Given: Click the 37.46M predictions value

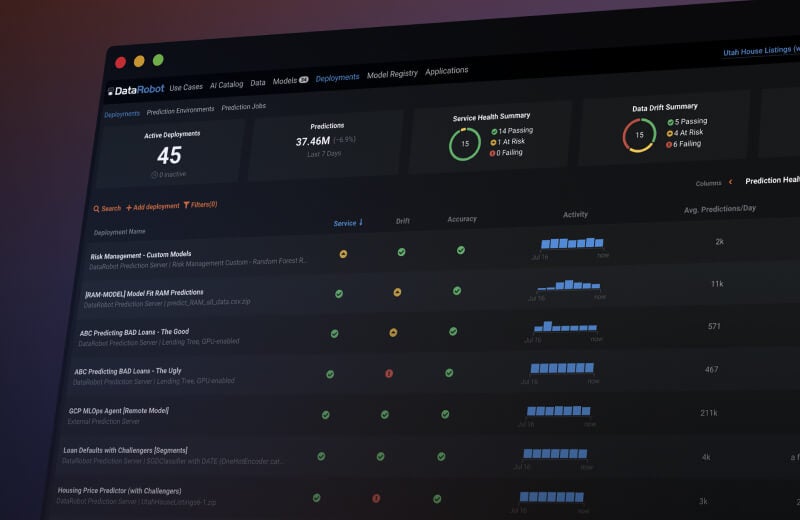Looking at the screenshot, I should click(x=313, y=141).
